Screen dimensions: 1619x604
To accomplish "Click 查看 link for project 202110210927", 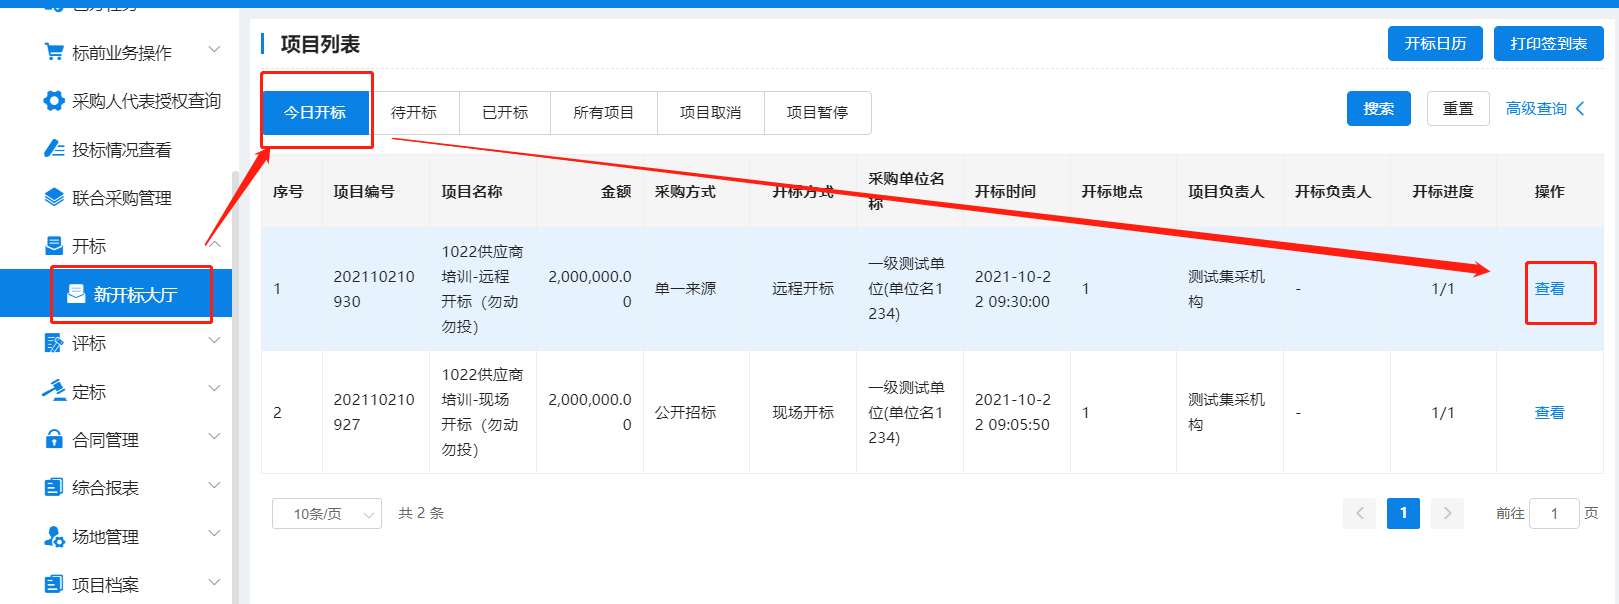I will [x=1549, y=413].
